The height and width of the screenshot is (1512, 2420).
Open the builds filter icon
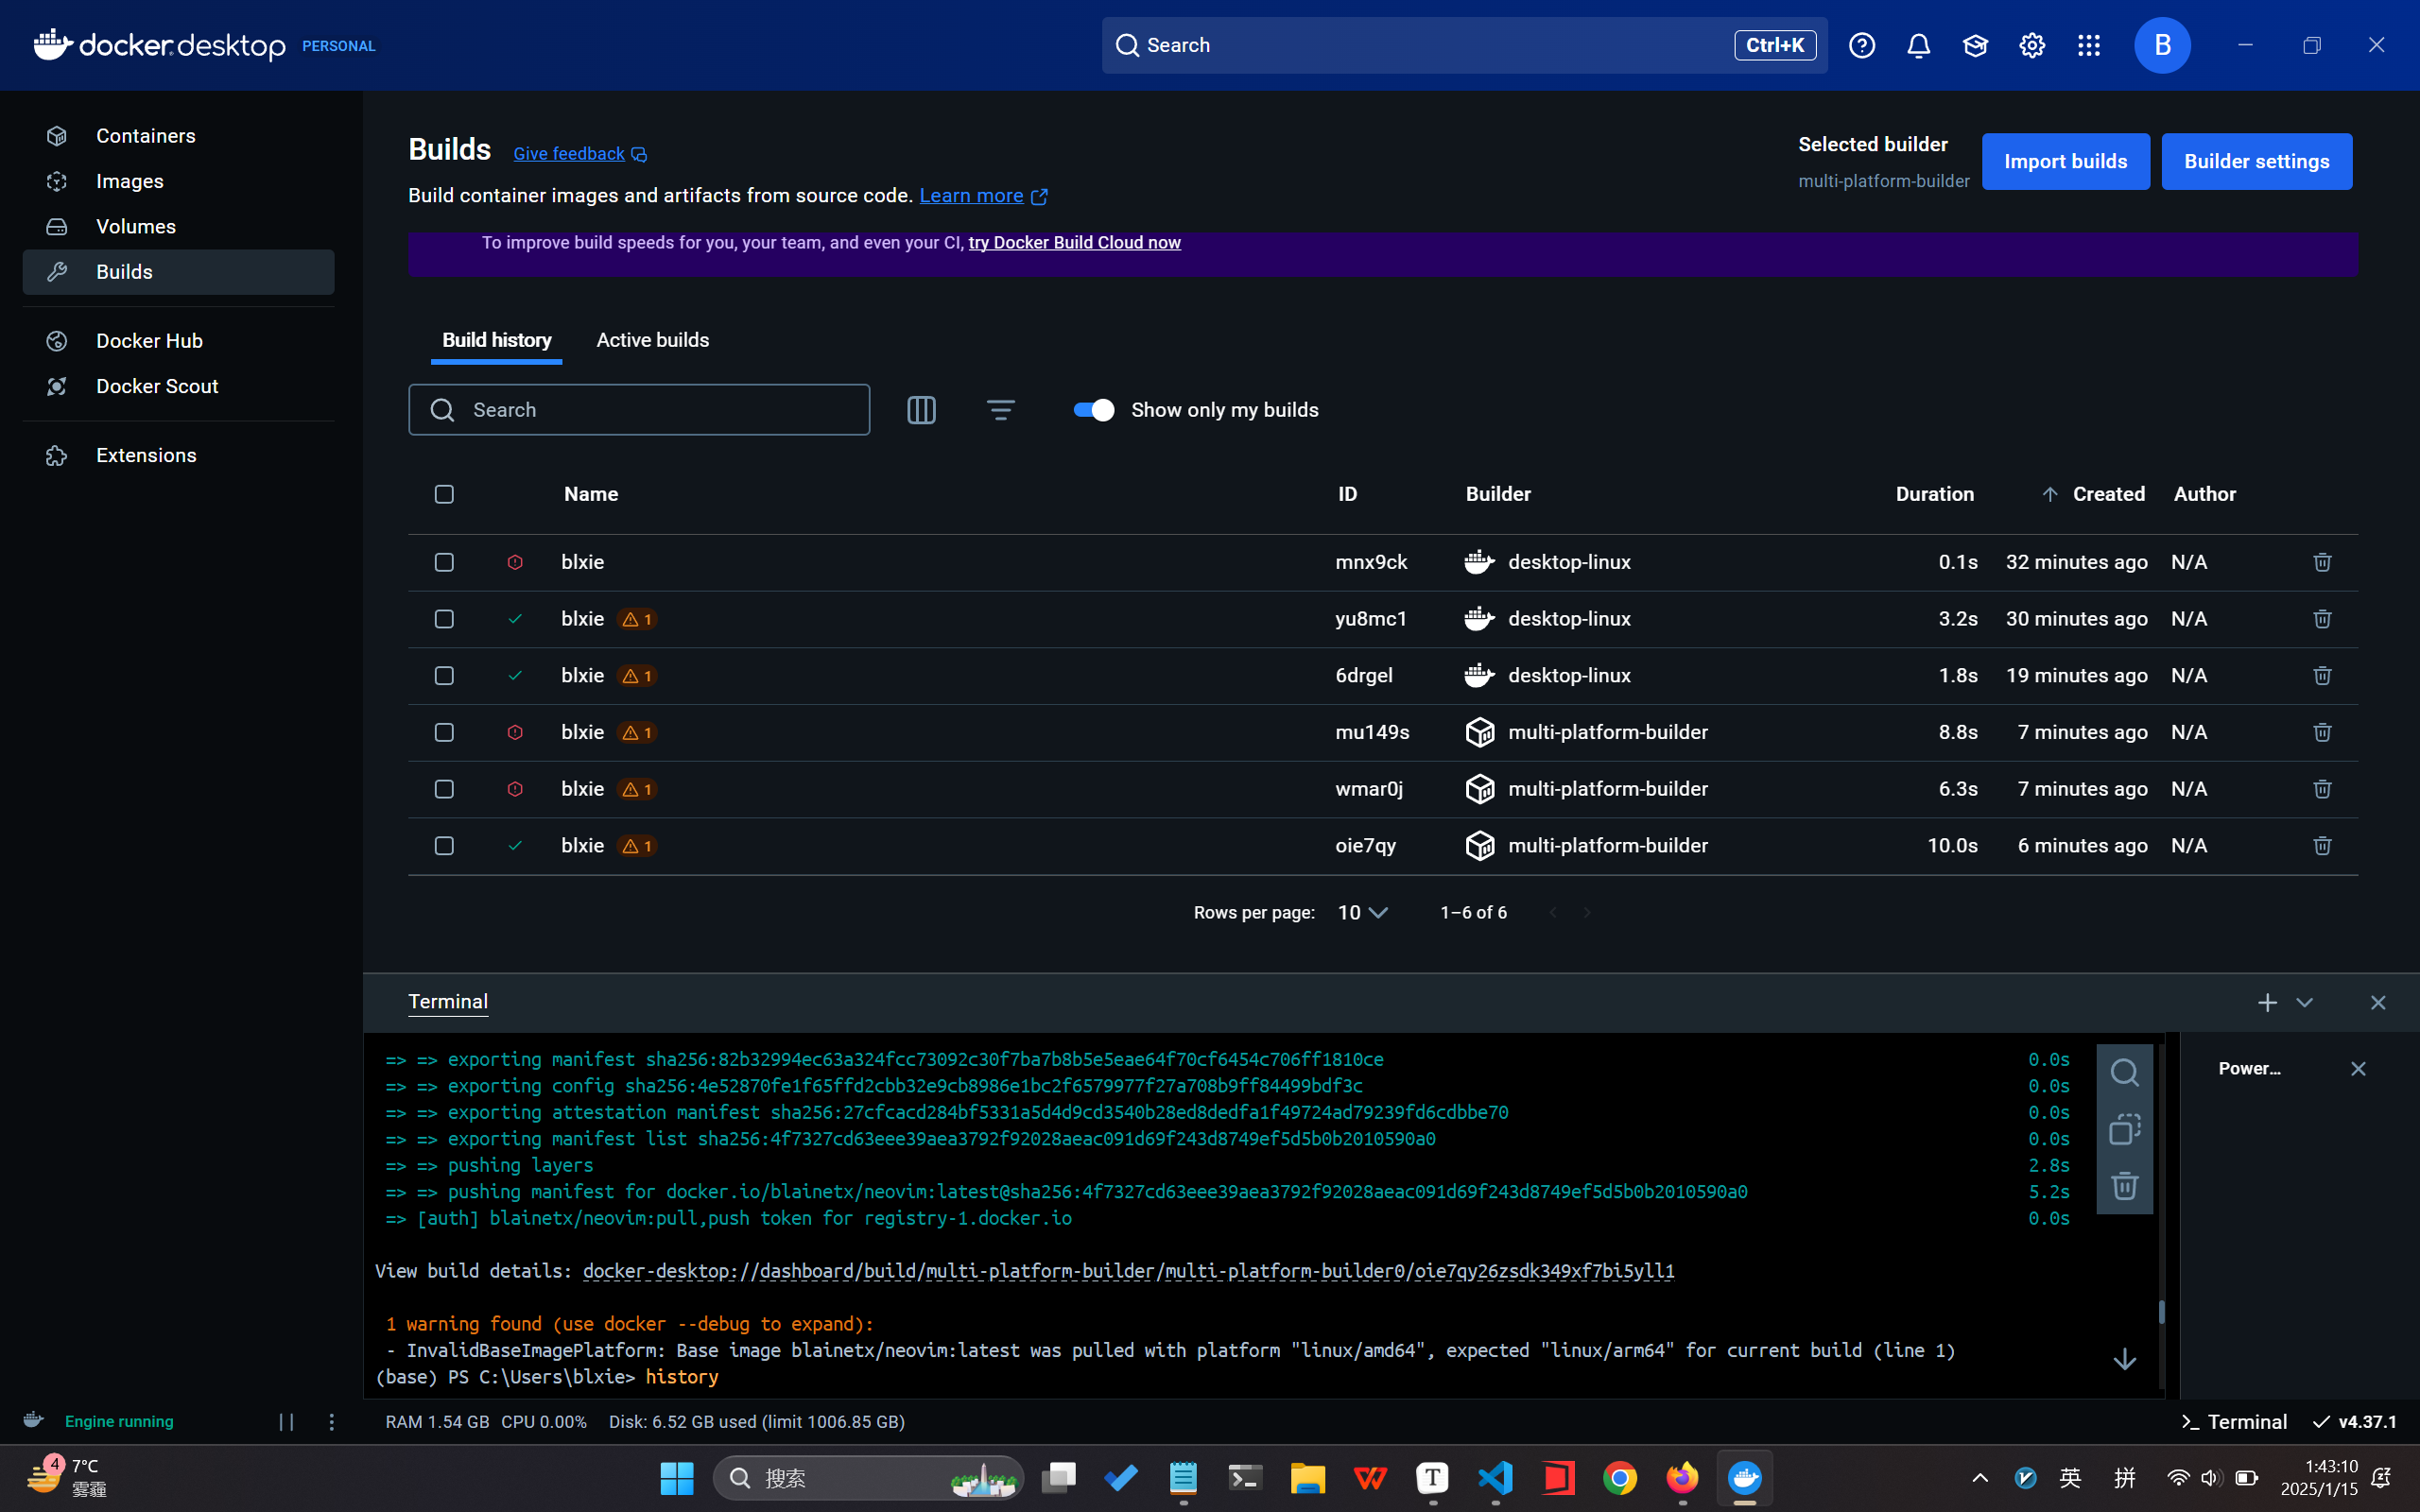[1000, 410]
